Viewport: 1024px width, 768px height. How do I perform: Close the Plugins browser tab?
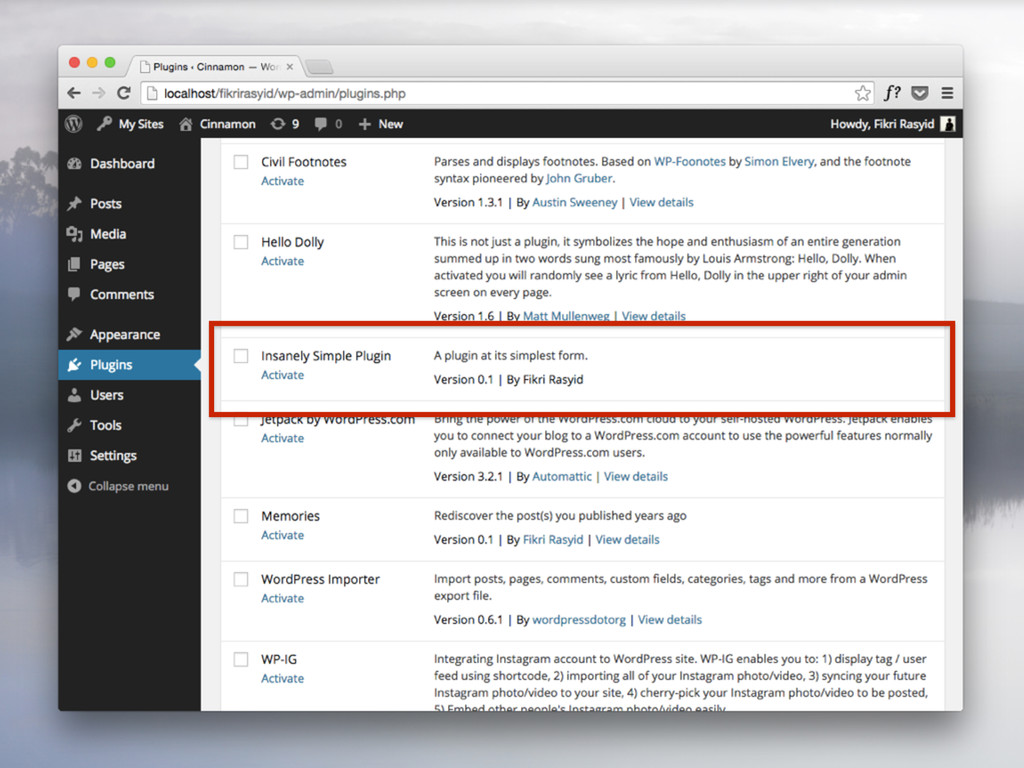coord(289,67)
